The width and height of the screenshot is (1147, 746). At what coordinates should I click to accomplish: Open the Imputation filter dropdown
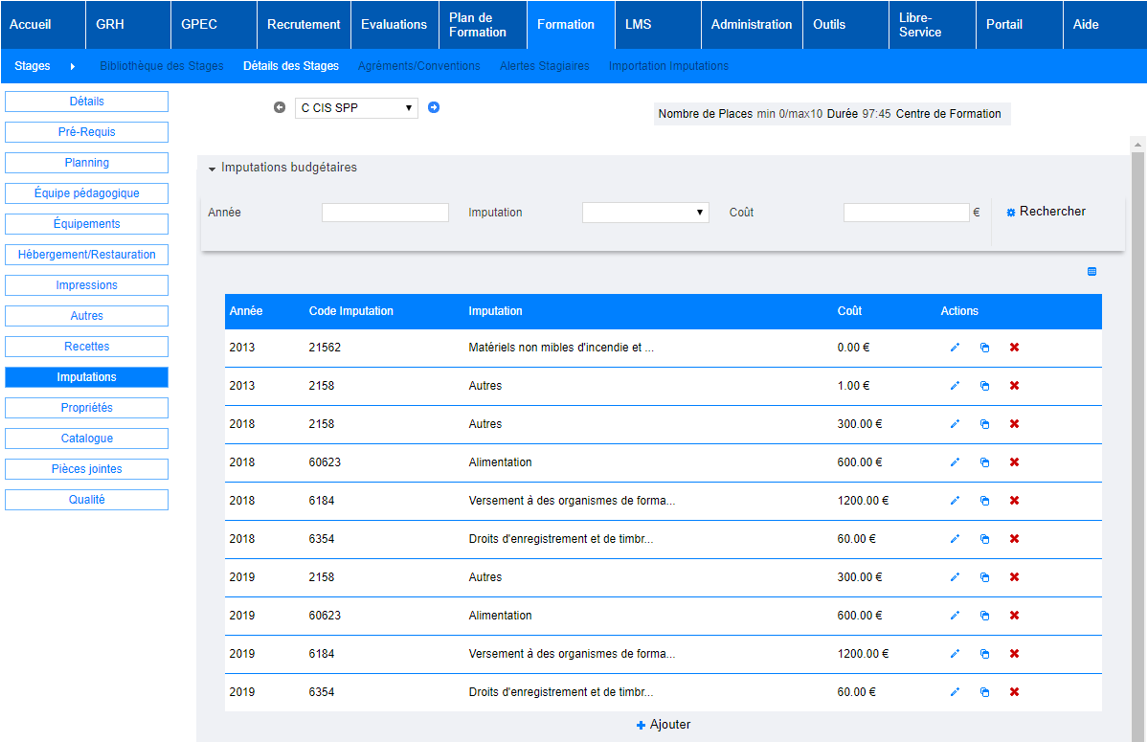[645, 212]
